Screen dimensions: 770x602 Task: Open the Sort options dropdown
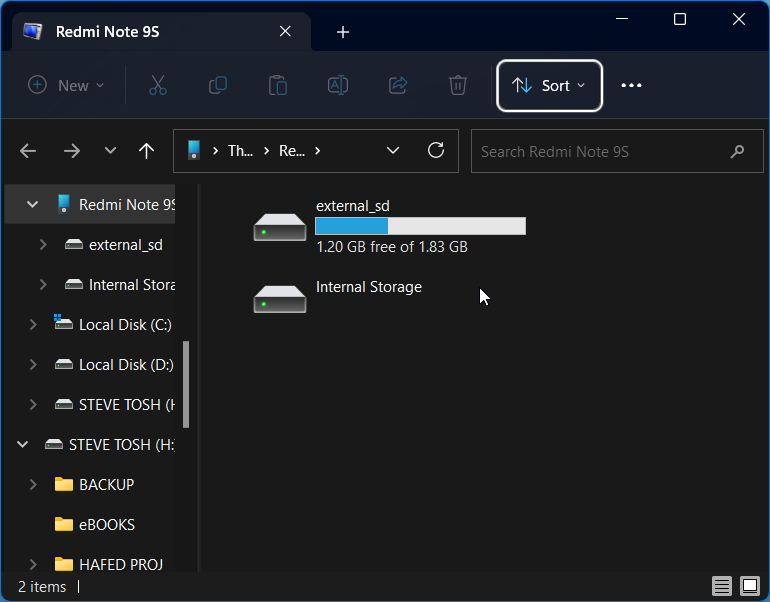[550, 85]
